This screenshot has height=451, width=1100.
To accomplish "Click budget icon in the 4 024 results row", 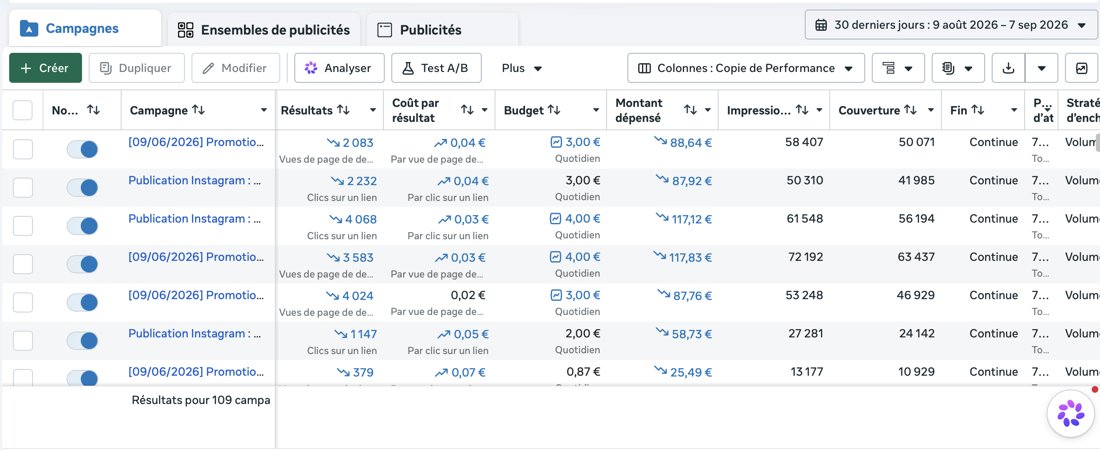I will (556, 295).
